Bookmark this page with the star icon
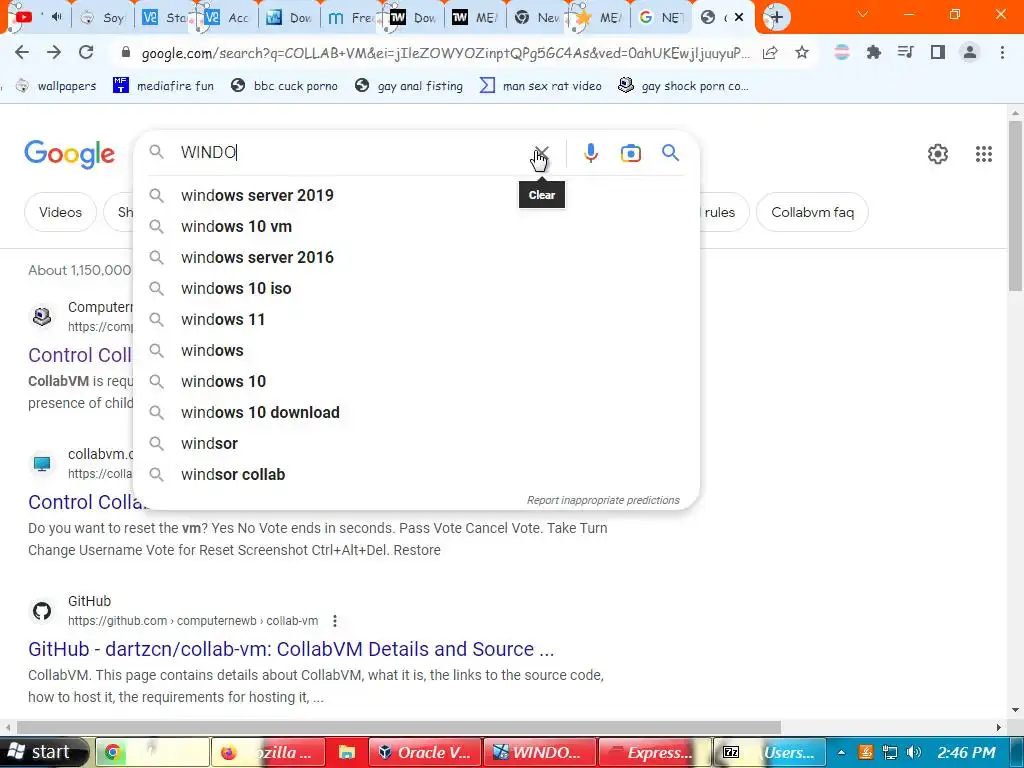The width and height of the screenshot is (1024, 768). (x=802, y=53)
